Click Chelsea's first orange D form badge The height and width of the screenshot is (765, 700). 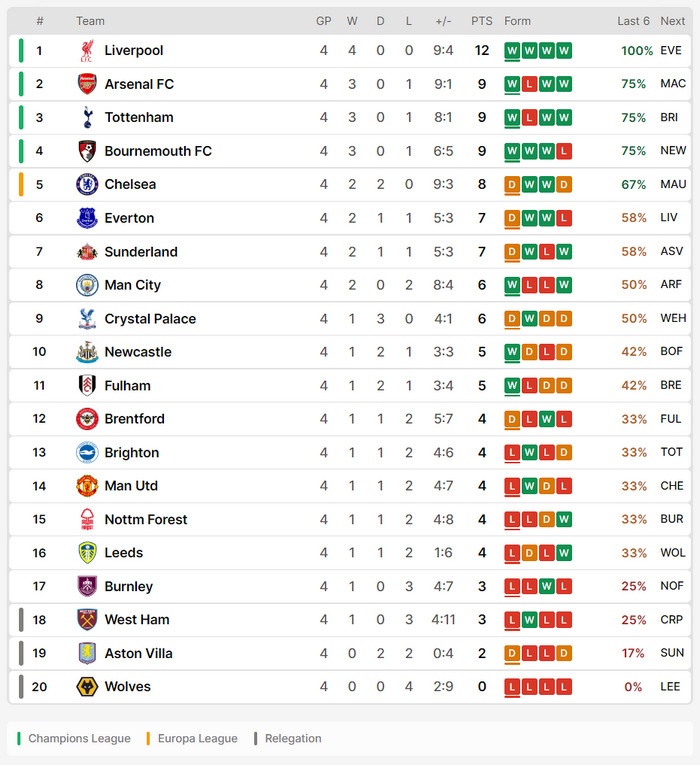(x=512, y=184)
